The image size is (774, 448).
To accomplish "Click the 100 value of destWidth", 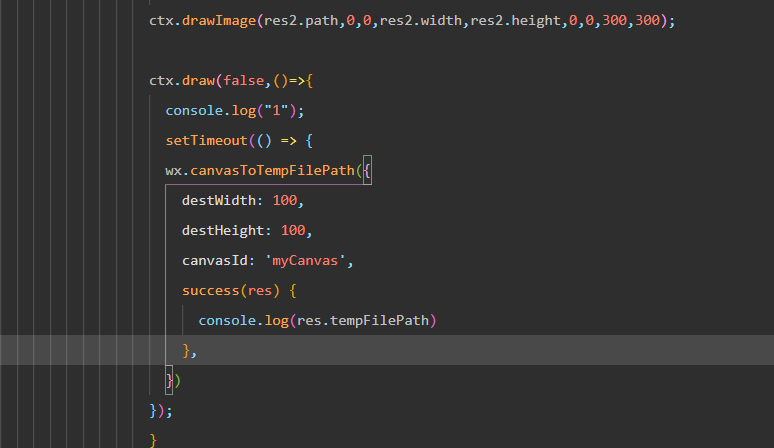I will tap(285, 200).
